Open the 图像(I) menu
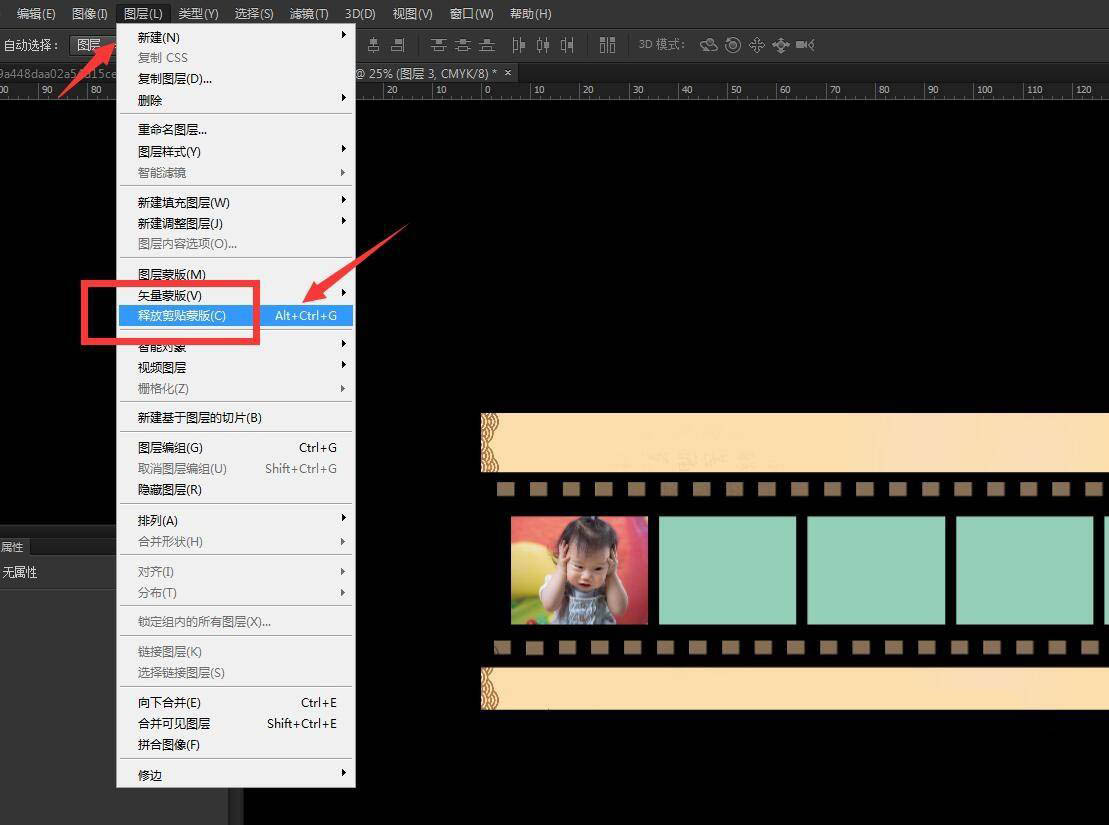 point(90,13)
